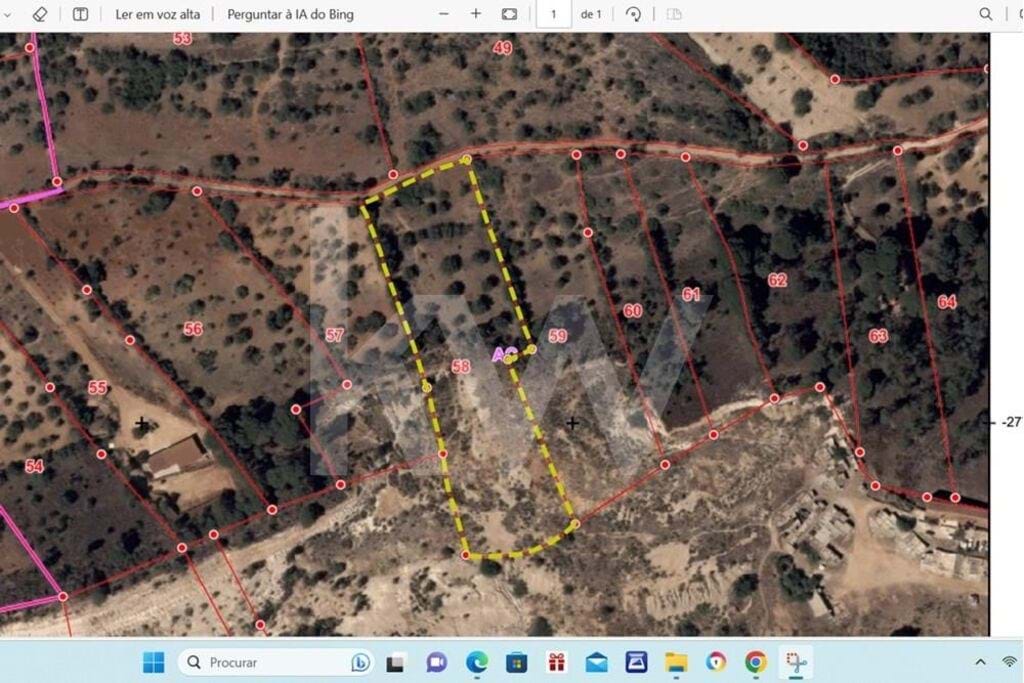1024x683 pixels.
Task: Open the Mail app from the taskbar
Action: 596,662
